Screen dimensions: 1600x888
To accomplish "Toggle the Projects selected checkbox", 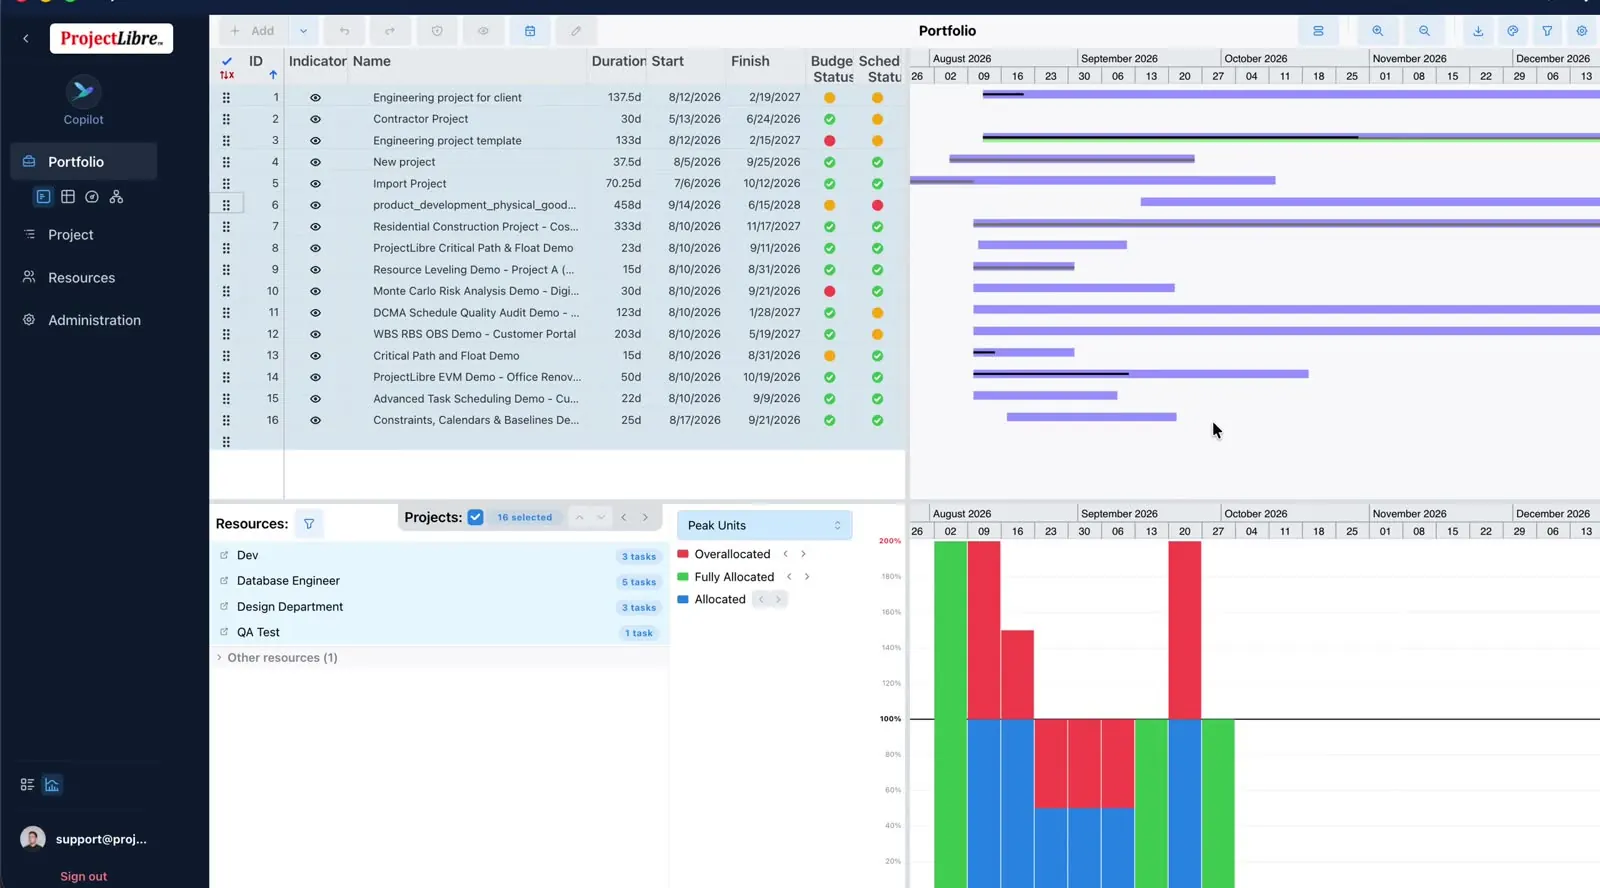I will [475, 517].
